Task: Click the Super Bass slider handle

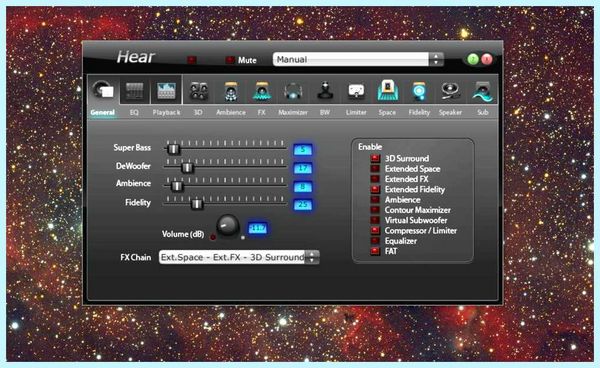Action: (173, 149)
